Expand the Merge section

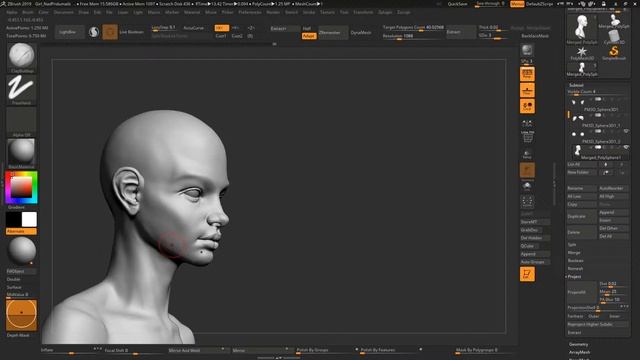[x=574, y=253]
